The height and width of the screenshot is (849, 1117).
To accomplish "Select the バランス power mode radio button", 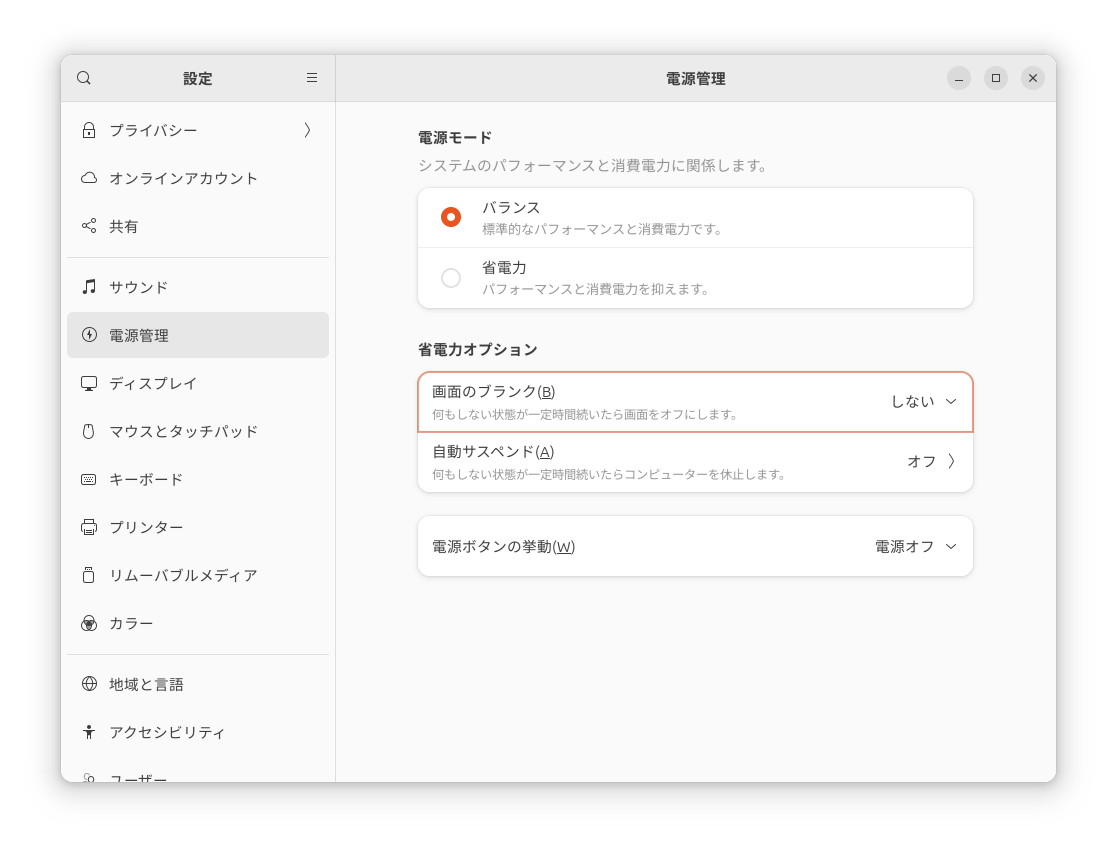I will pyautogui.click(x=451, y=217).
